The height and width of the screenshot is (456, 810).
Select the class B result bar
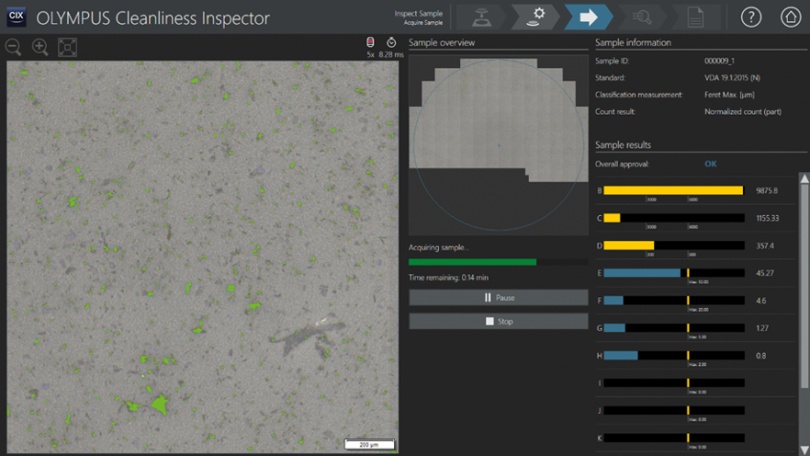tap(673, 190)
